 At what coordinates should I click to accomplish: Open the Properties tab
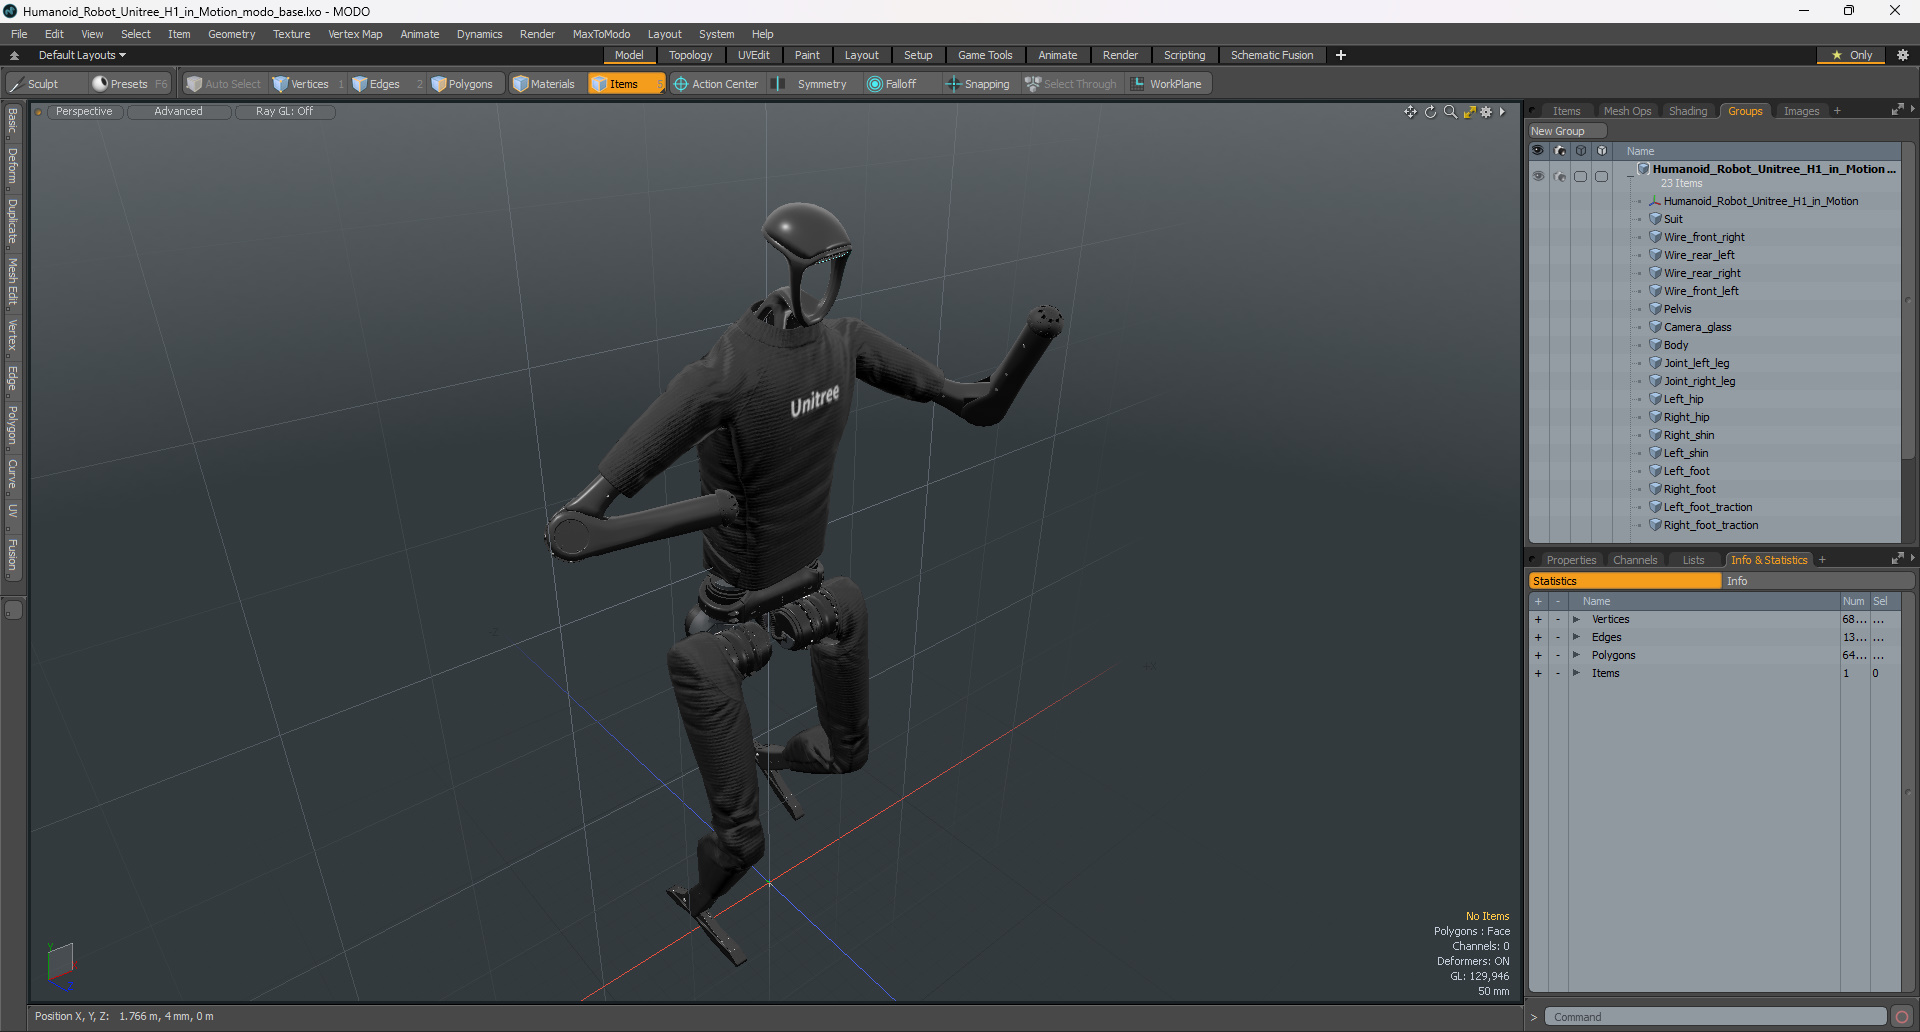[1571, 560]
